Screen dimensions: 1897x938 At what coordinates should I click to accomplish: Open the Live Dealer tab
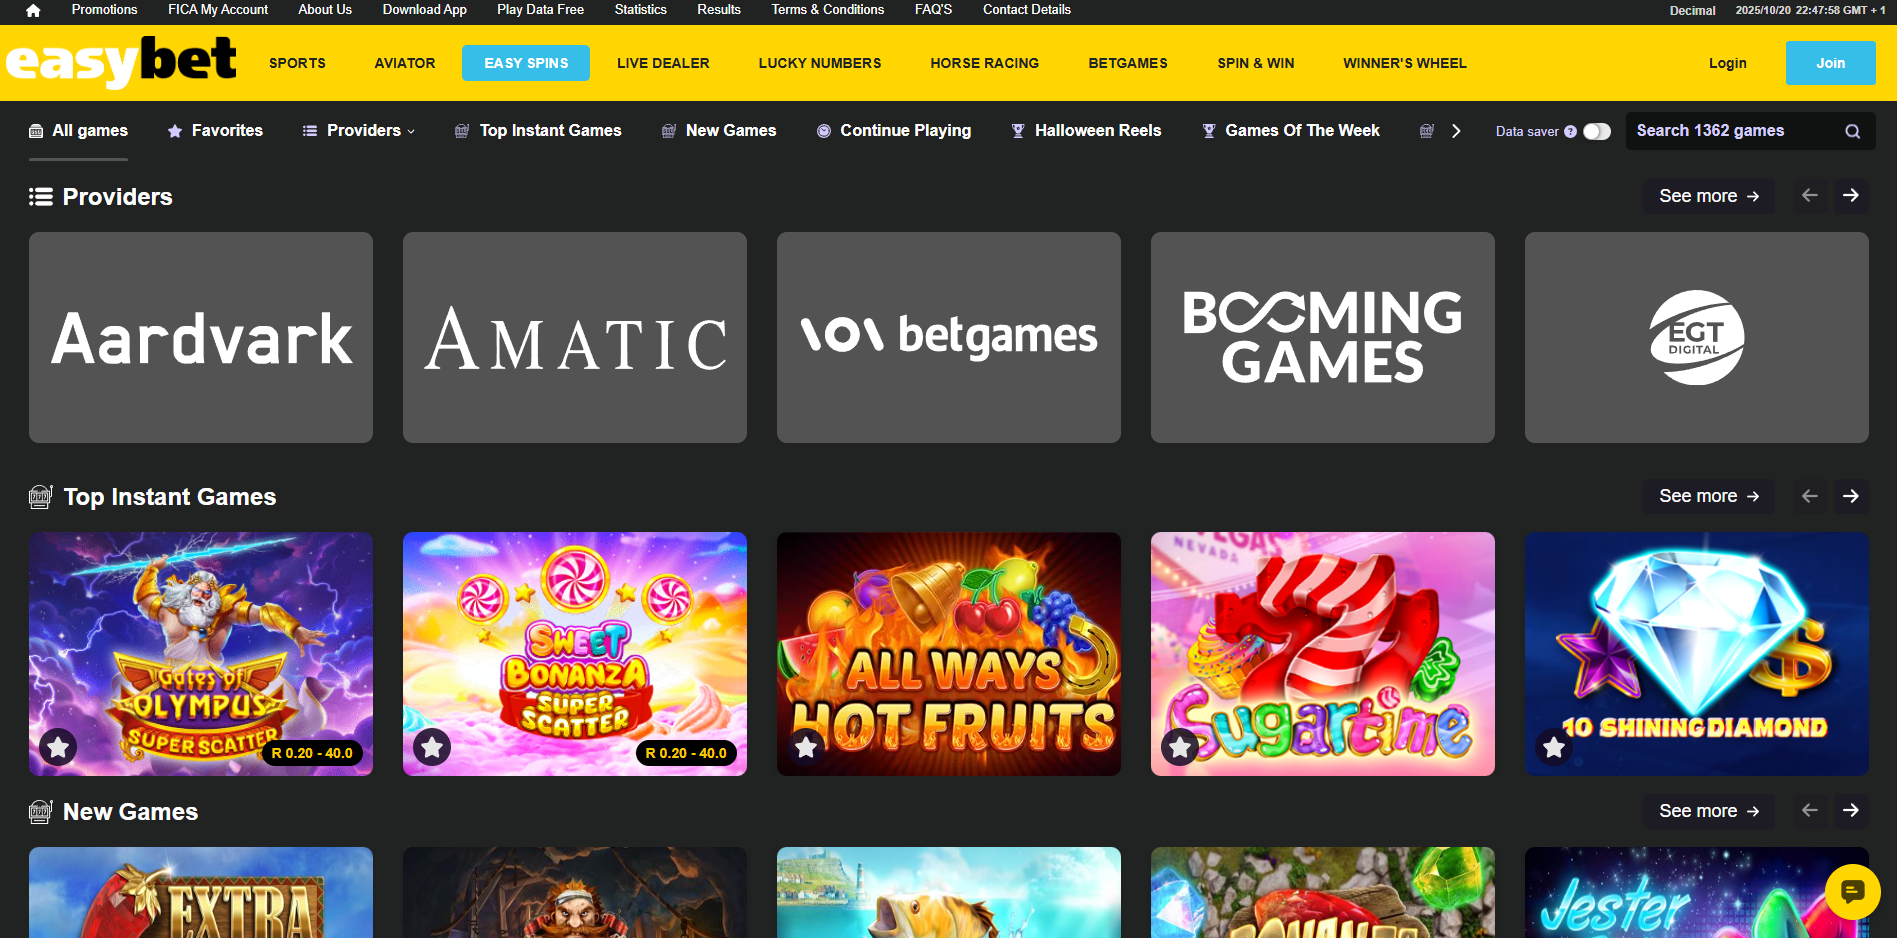(x=663, y=63)
